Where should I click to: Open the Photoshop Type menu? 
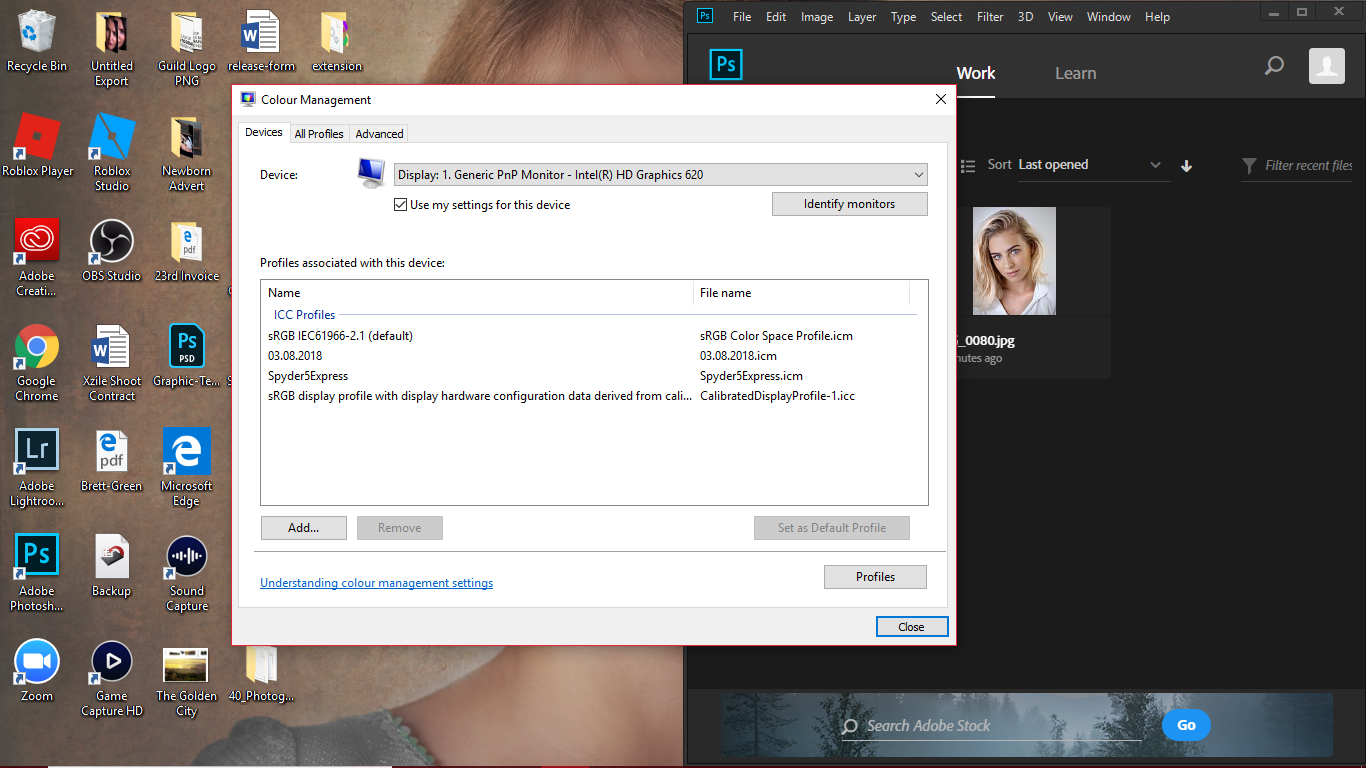point(903,17)
